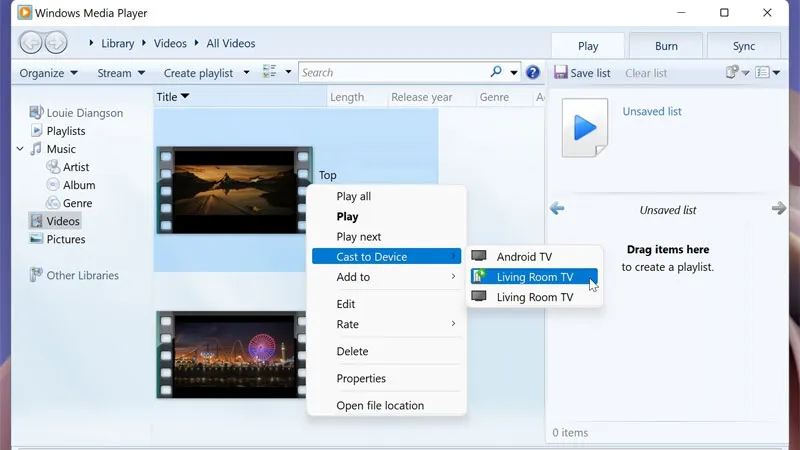
Task: Click the magnifying glass search icon
Action: point(496,72)
